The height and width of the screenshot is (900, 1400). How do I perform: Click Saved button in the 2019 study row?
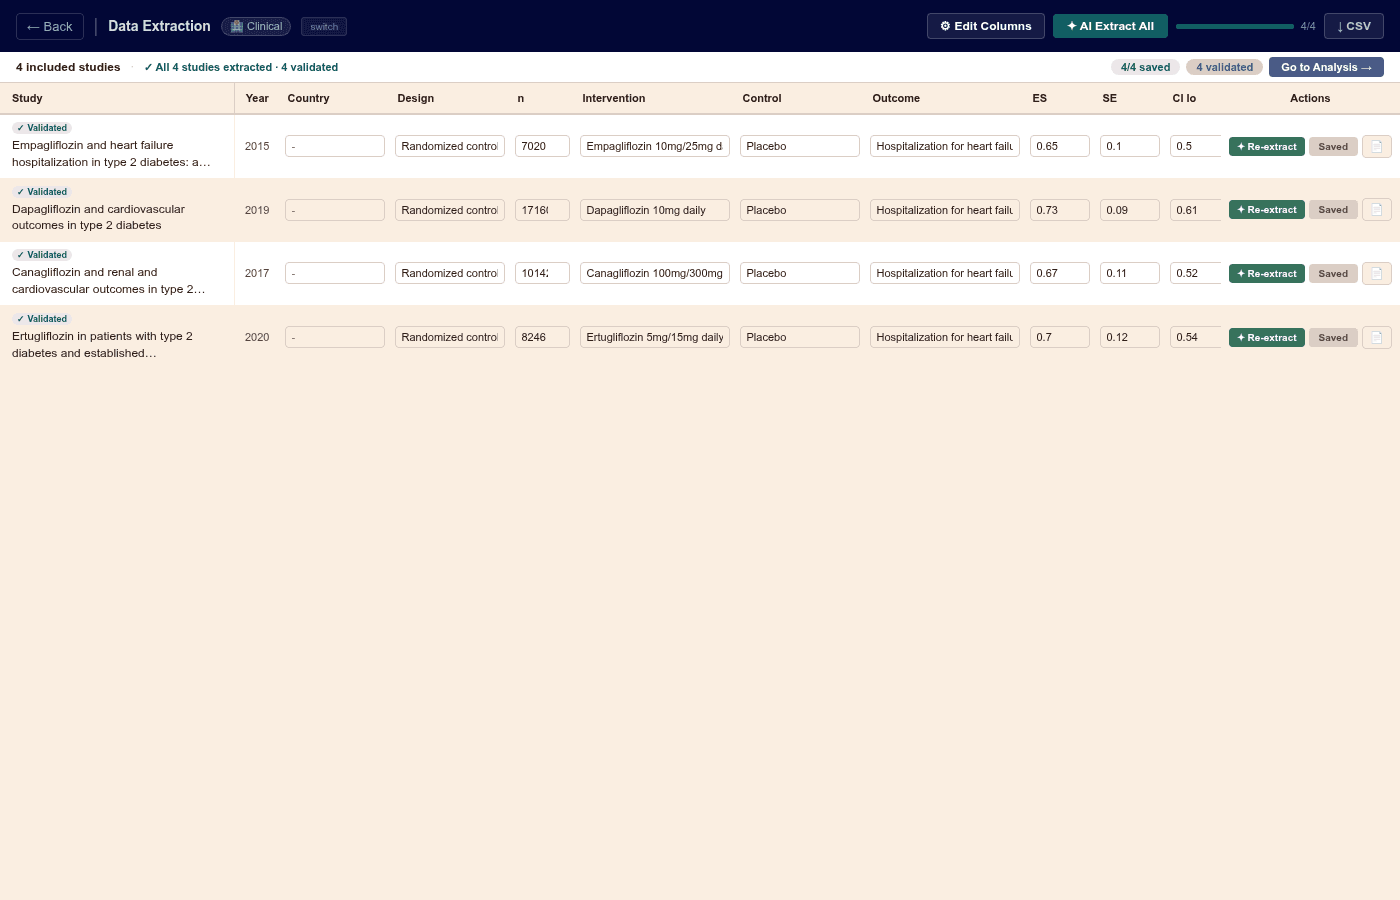point(1333,210)
